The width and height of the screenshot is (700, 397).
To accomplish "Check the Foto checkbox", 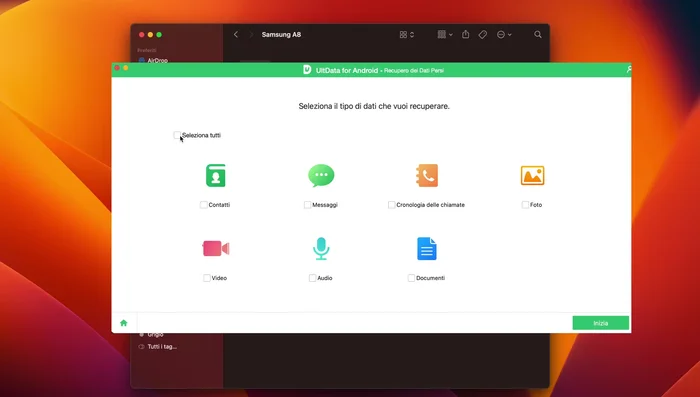I will pos(525,205).
